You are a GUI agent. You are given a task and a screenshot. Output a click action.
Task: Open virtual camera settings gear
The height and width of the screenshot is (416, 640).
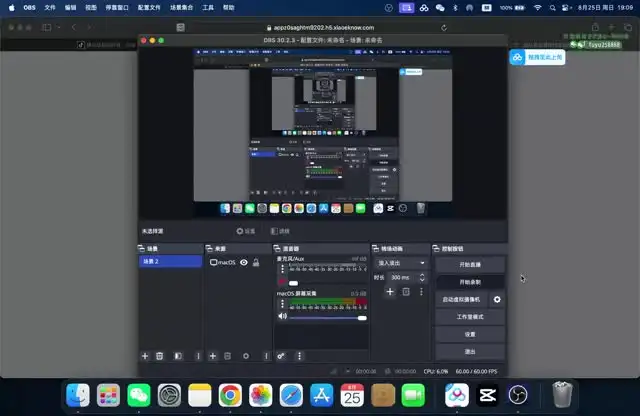[497, 299]
